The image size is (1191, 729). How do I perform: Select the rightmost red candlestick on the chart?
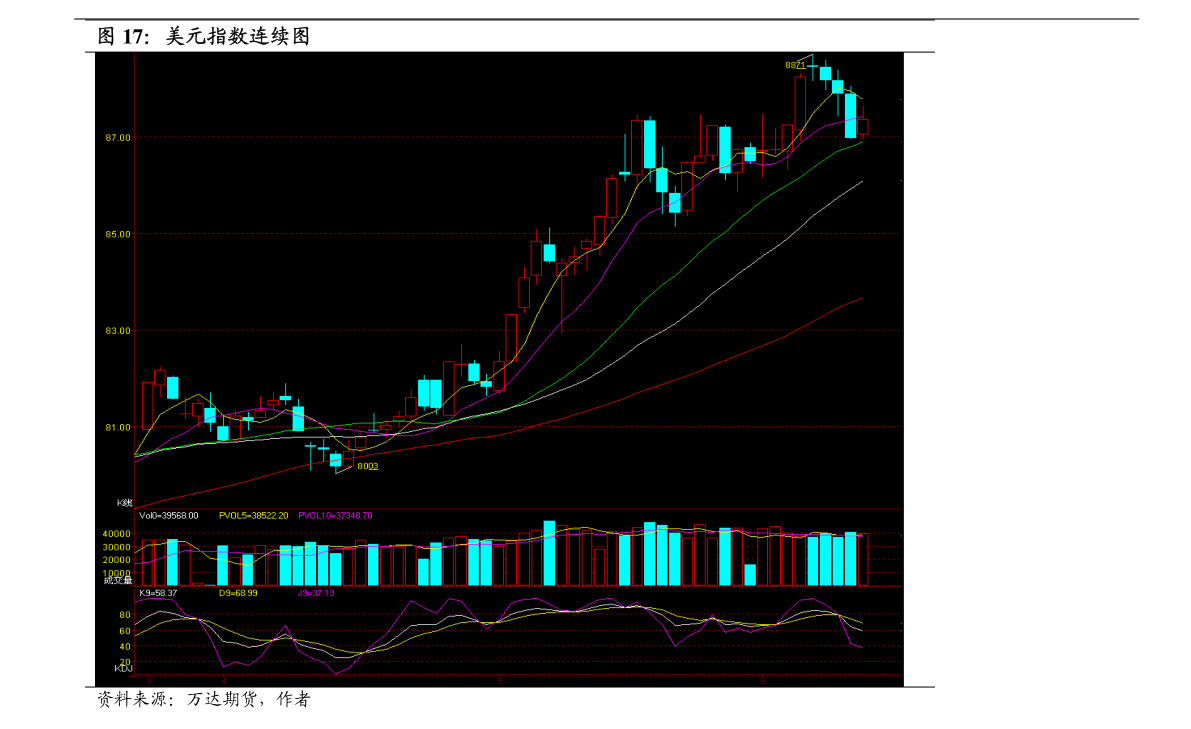(x=863, y=127)
